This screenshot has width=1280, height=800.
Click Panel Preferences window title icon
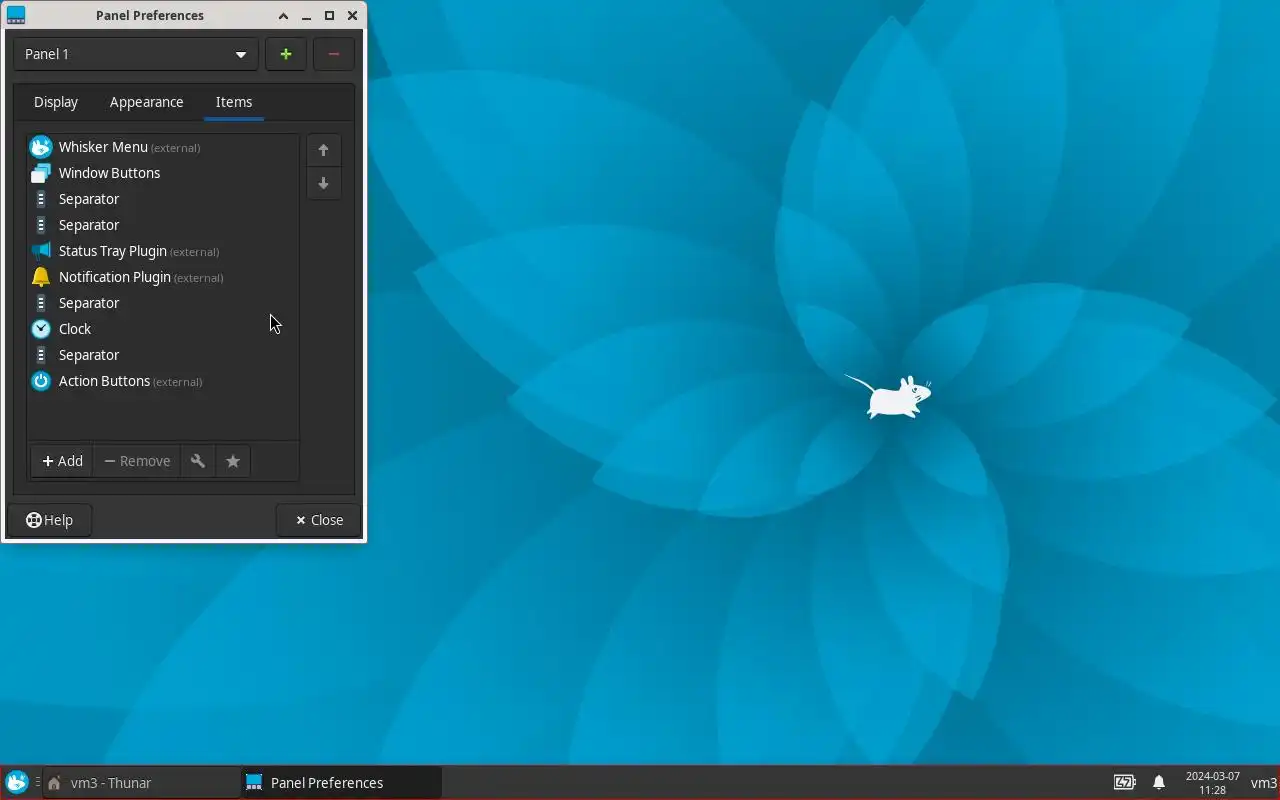point(15,15)
